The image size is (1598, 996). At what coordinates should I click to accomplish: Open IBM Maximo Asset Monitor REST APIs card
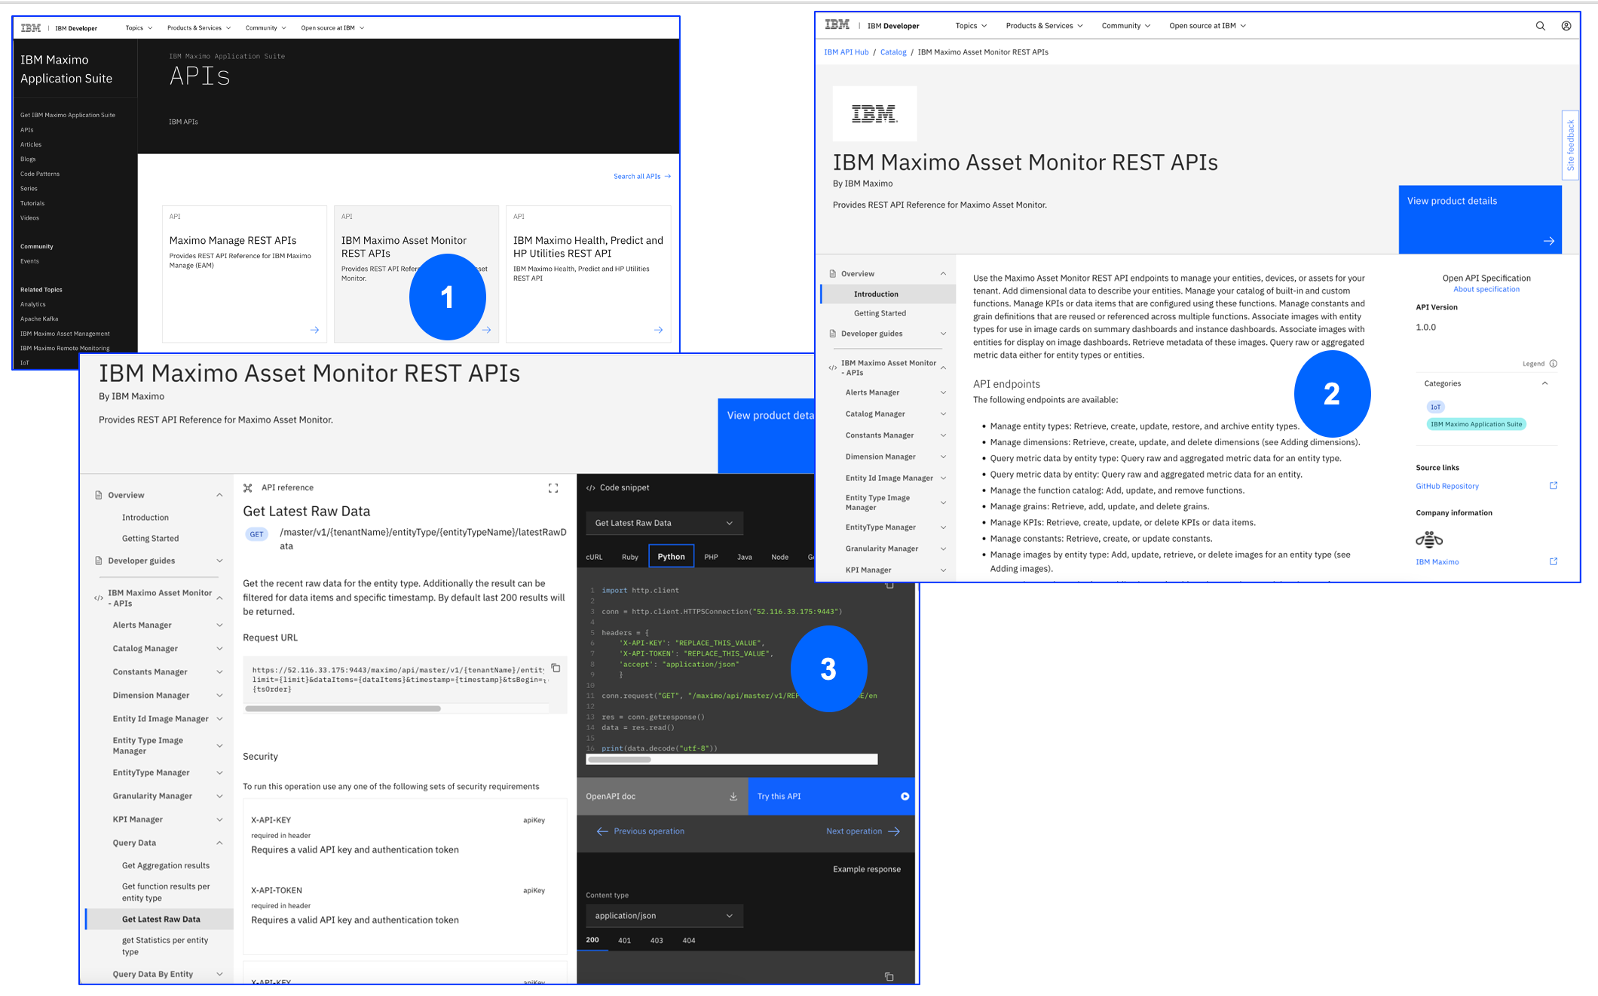(416, 274)
